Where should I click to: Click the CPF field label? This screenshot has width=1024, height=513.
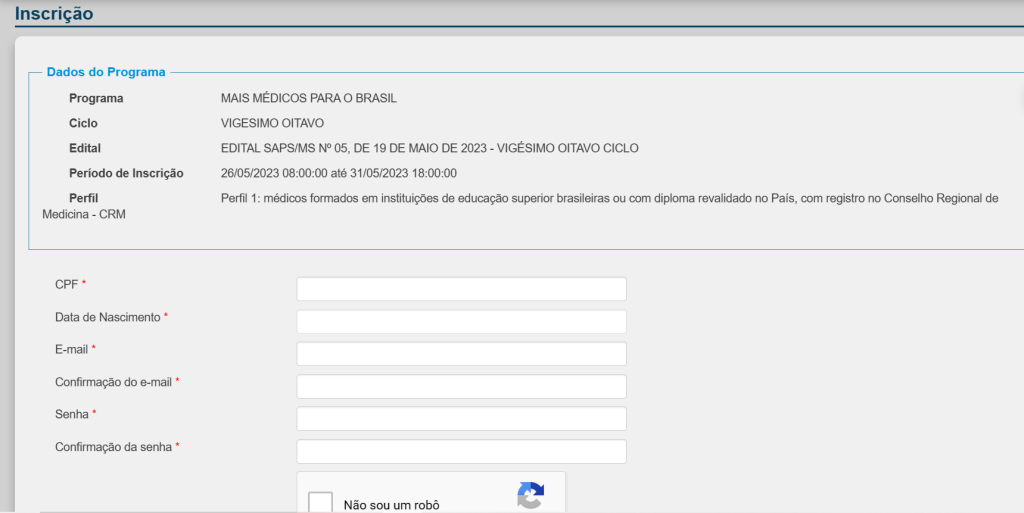[x=66, y=285]
